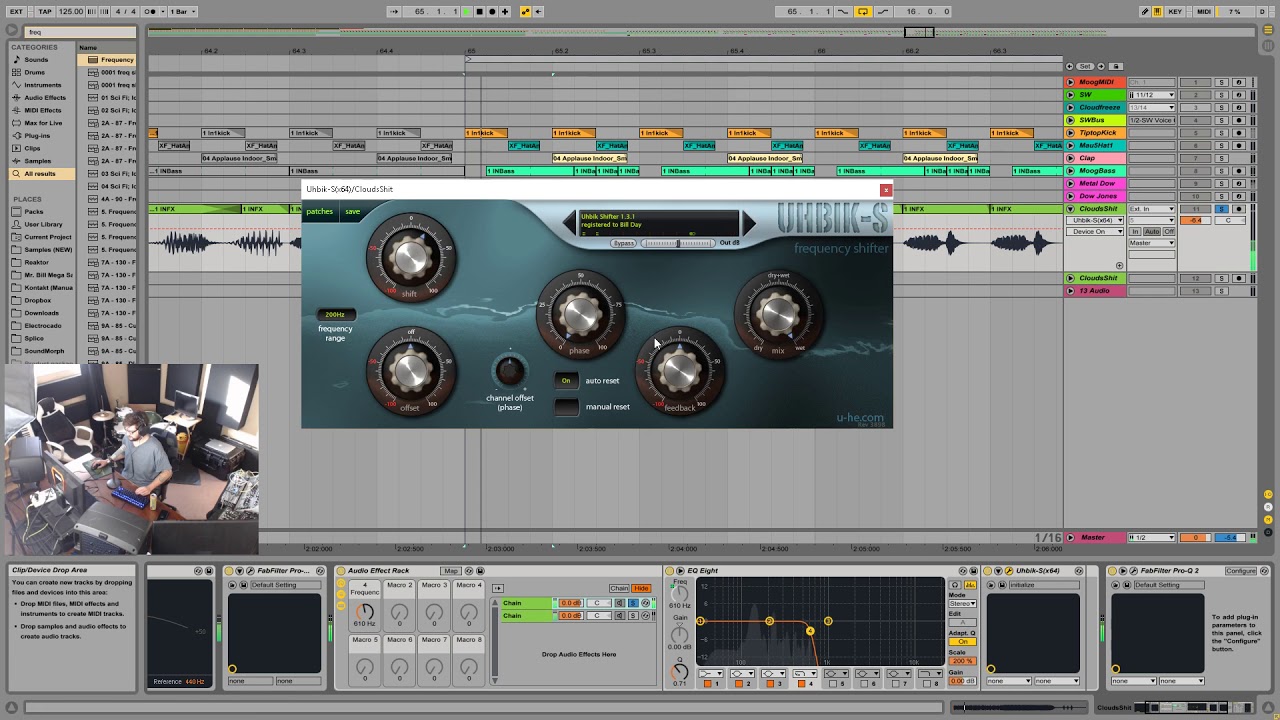
Task: Open the Ext. In input type dropdown
Action: coord(1152,209)
